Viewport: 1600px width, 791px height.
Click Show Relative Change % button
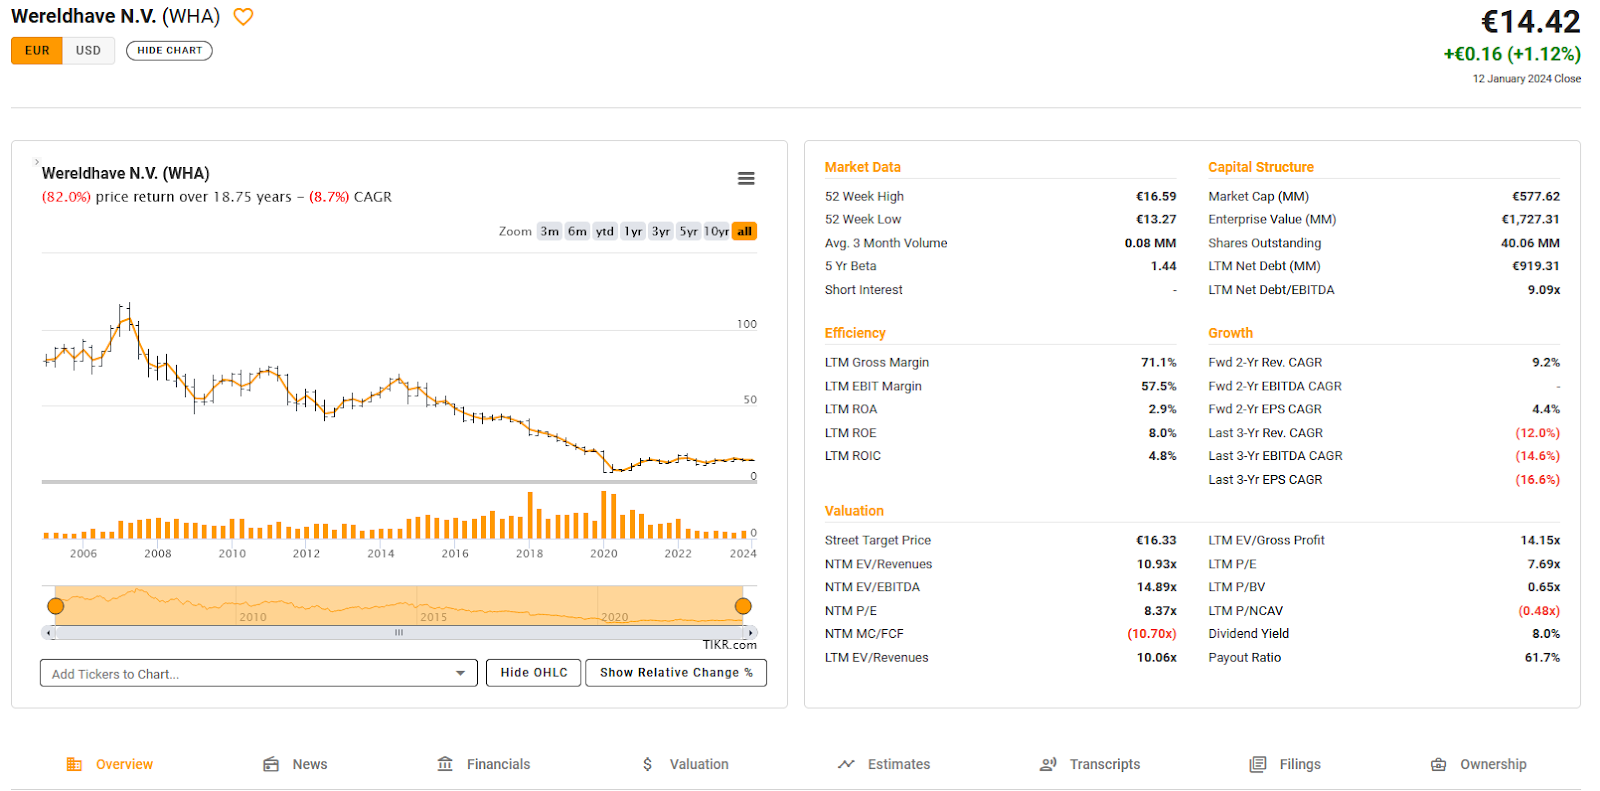click(x=676, y=673)
